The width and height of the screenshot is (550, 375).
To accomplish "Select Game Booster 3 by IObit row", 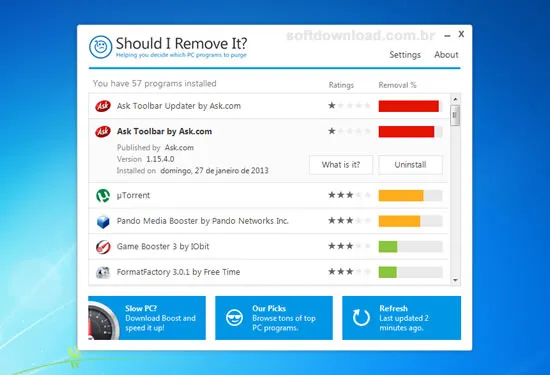I will tap(269, 247).
